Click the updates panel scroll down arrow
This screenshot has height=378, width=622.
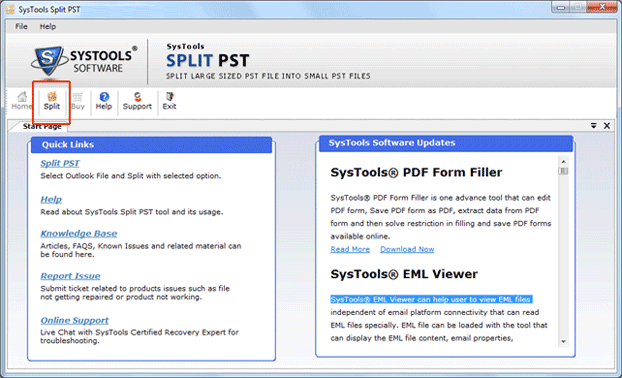point(563,342)
